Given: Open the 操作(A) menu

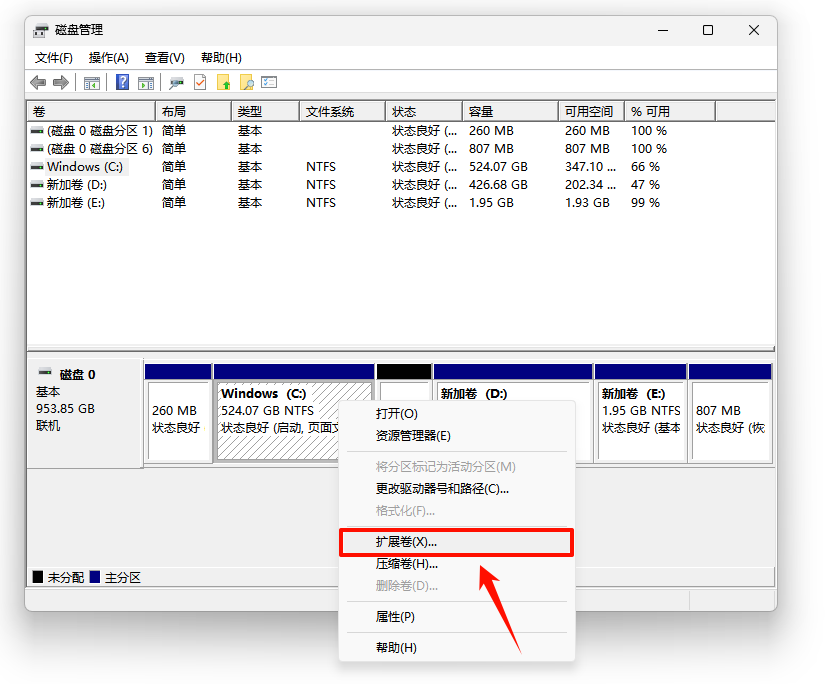Looking at the screenshot, I should (108, 58).
